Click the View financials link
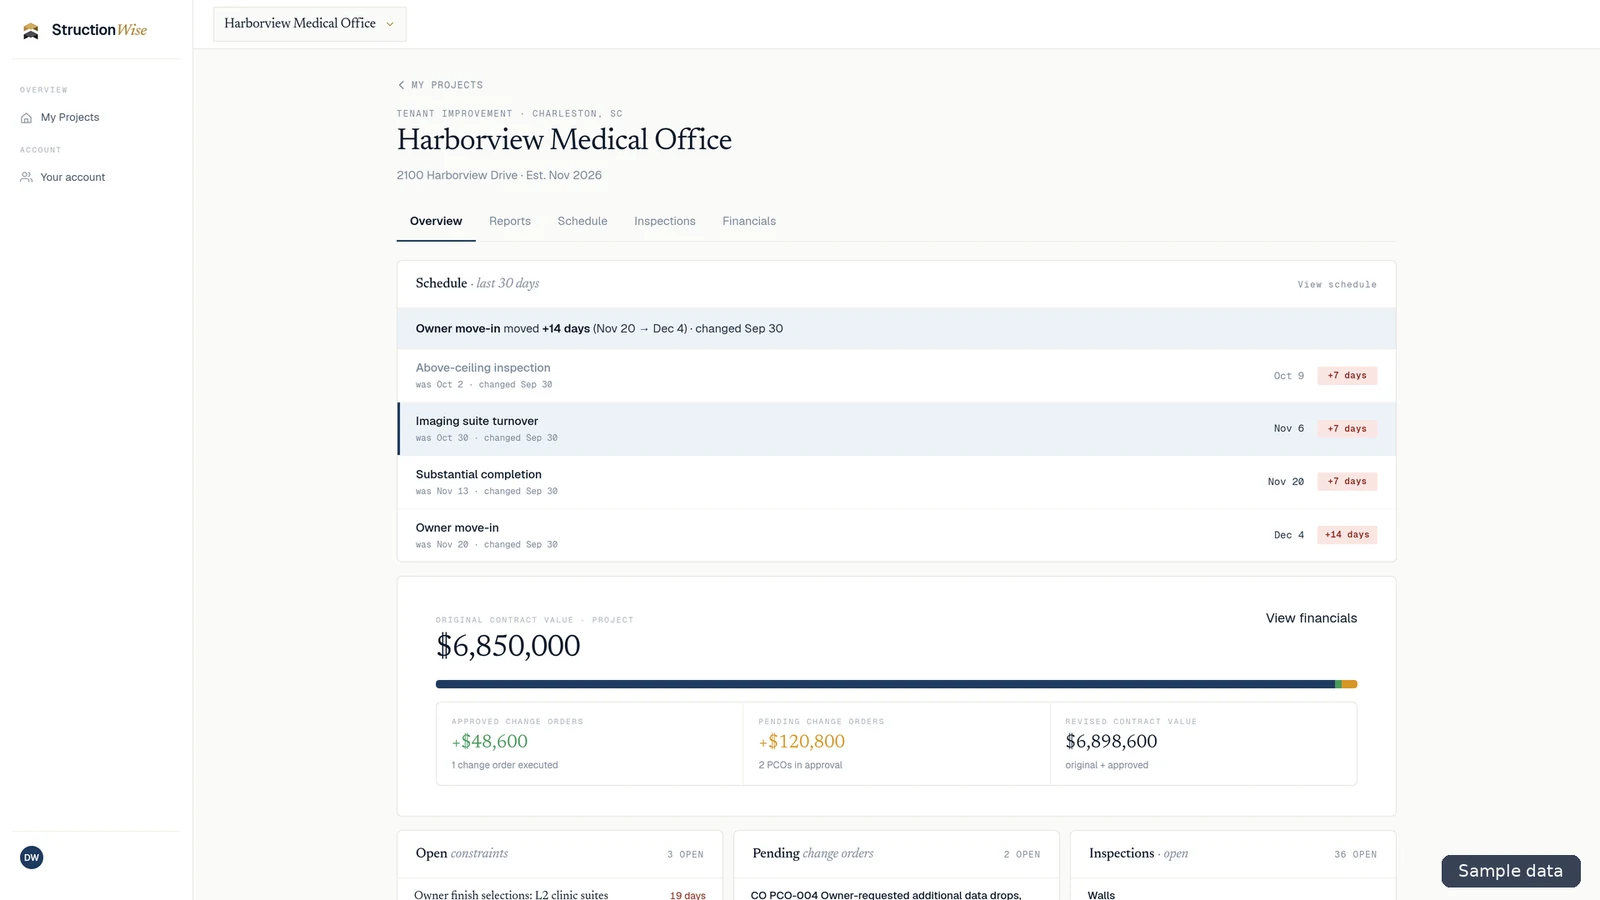Viewport: 1600px width, 900px height. pyautogui.click(x=1311, y=618)
